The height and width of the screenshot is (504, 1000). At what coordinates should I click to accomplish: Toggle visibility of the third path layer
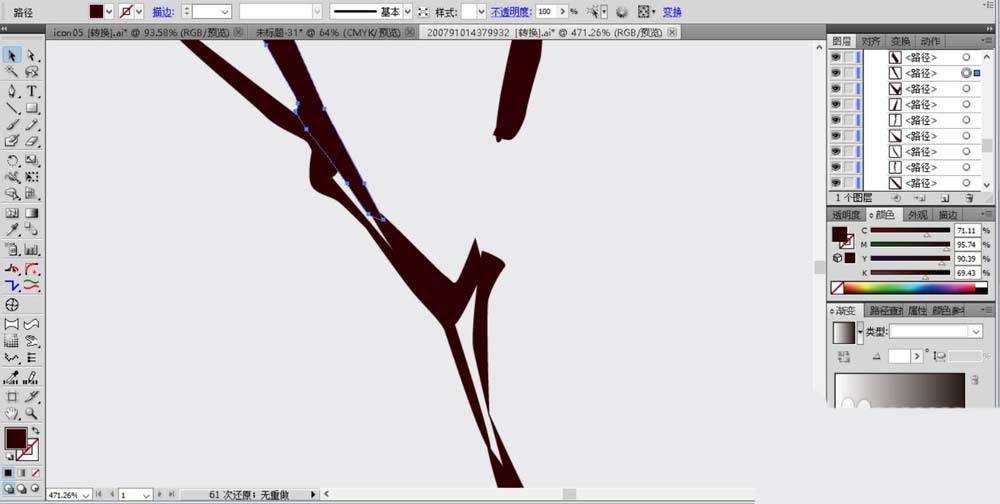835,89
